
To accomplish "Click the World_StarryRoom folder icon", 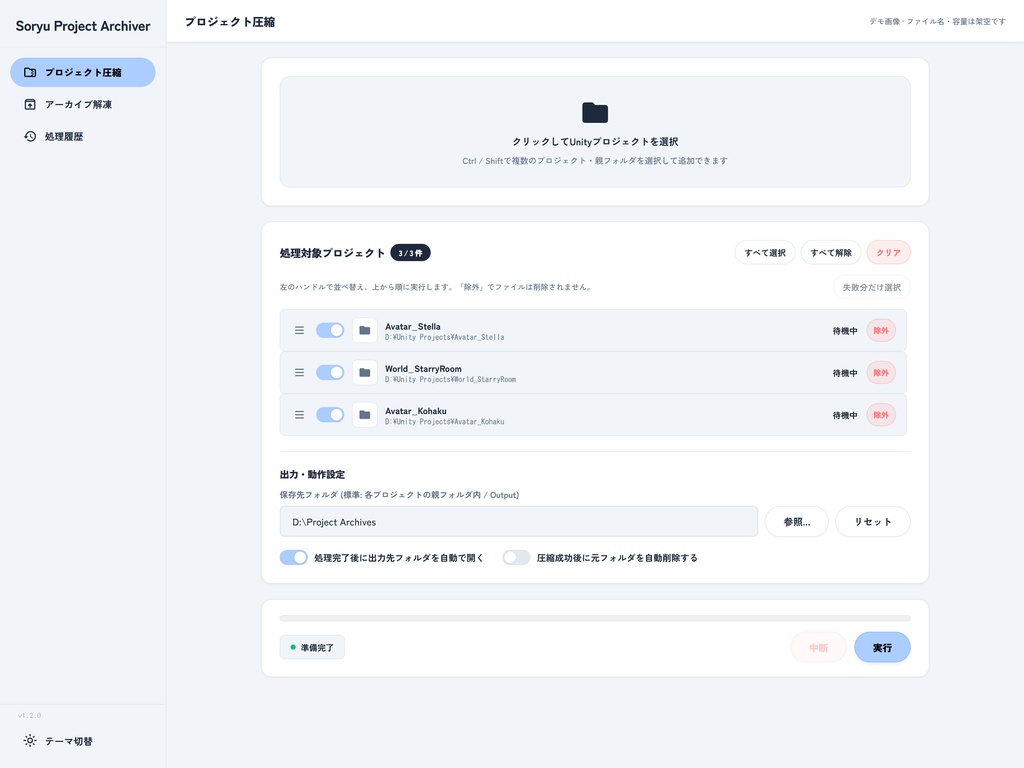I will coord(364,372).
